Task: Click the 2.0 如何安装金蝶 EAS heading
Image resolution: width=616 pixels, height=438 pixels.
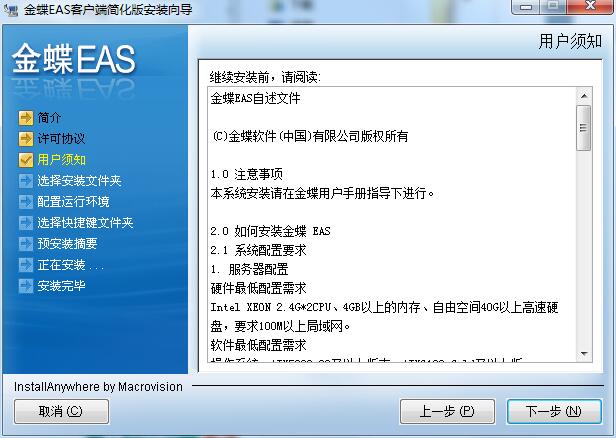Action: click(270, 231)
